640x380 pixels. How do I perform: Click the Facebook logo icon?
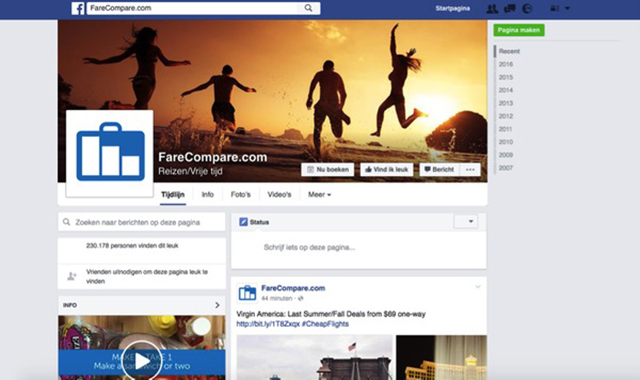(x=78, y=8)
